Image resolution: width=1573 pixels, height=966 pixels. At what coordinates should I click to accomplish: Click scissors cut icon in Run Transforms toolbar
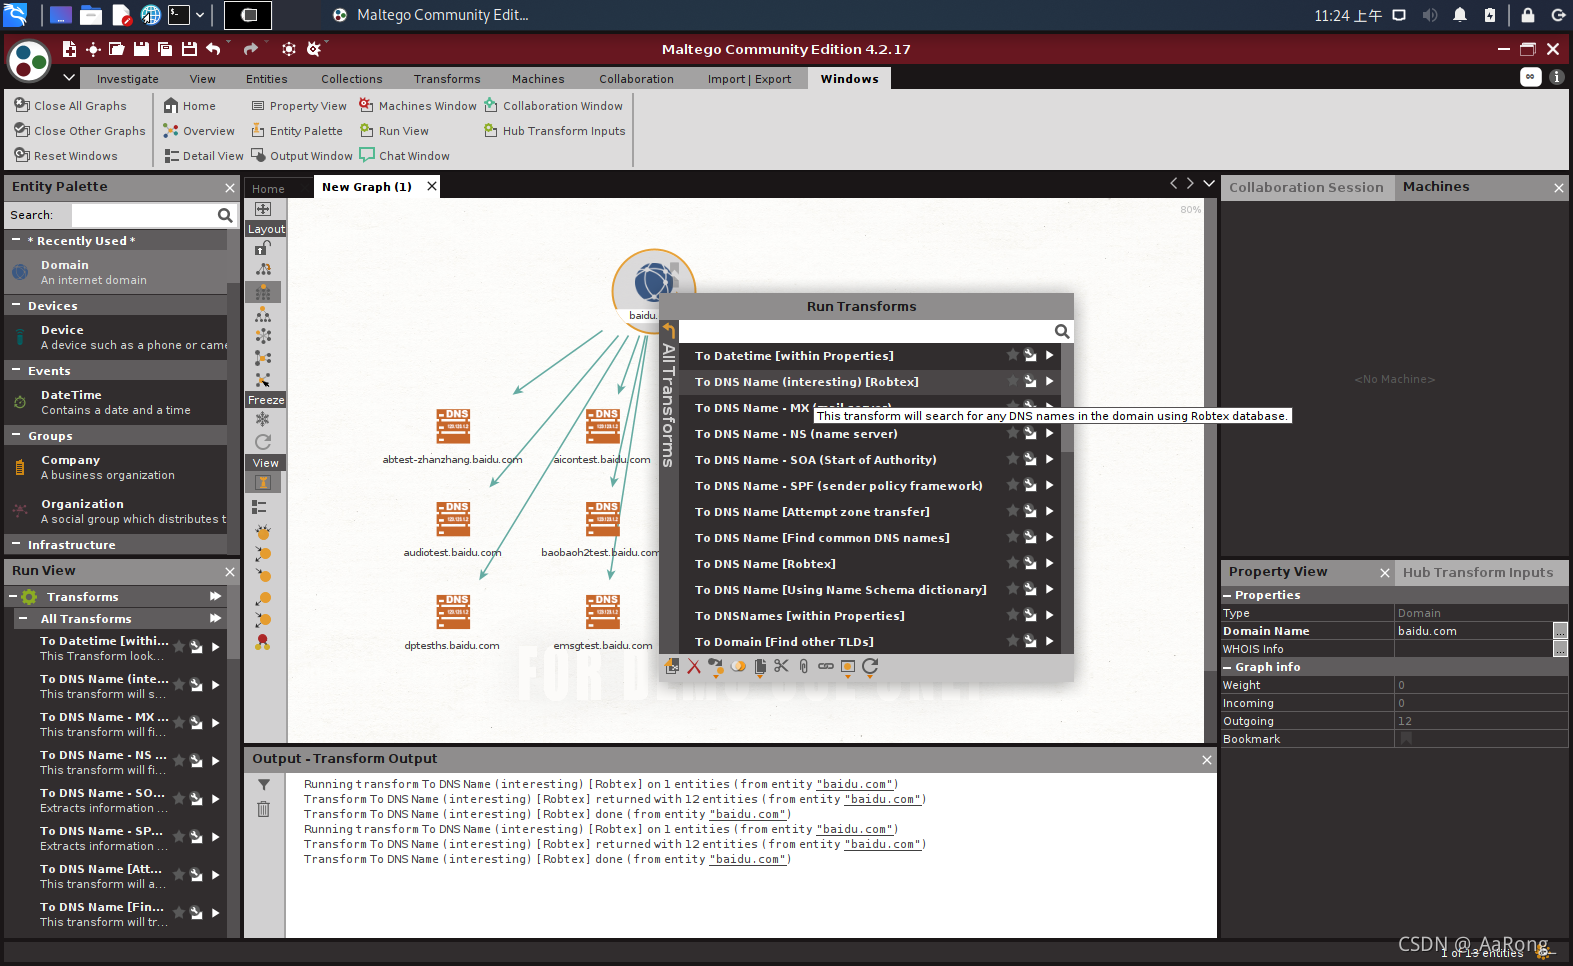tap(781, 666)
